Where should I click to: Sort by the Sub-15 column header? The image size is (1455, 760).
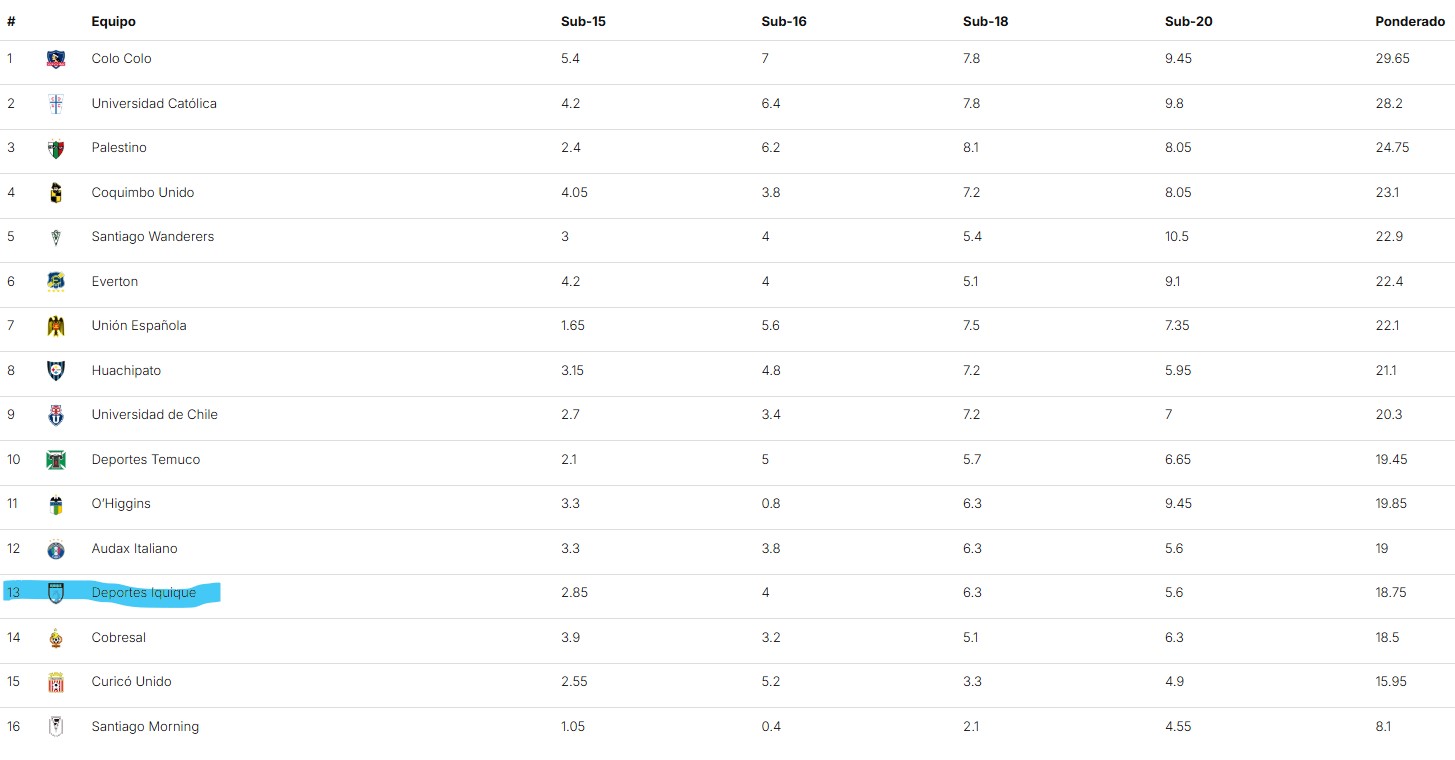pyautogui.click(x=583, y=21)
